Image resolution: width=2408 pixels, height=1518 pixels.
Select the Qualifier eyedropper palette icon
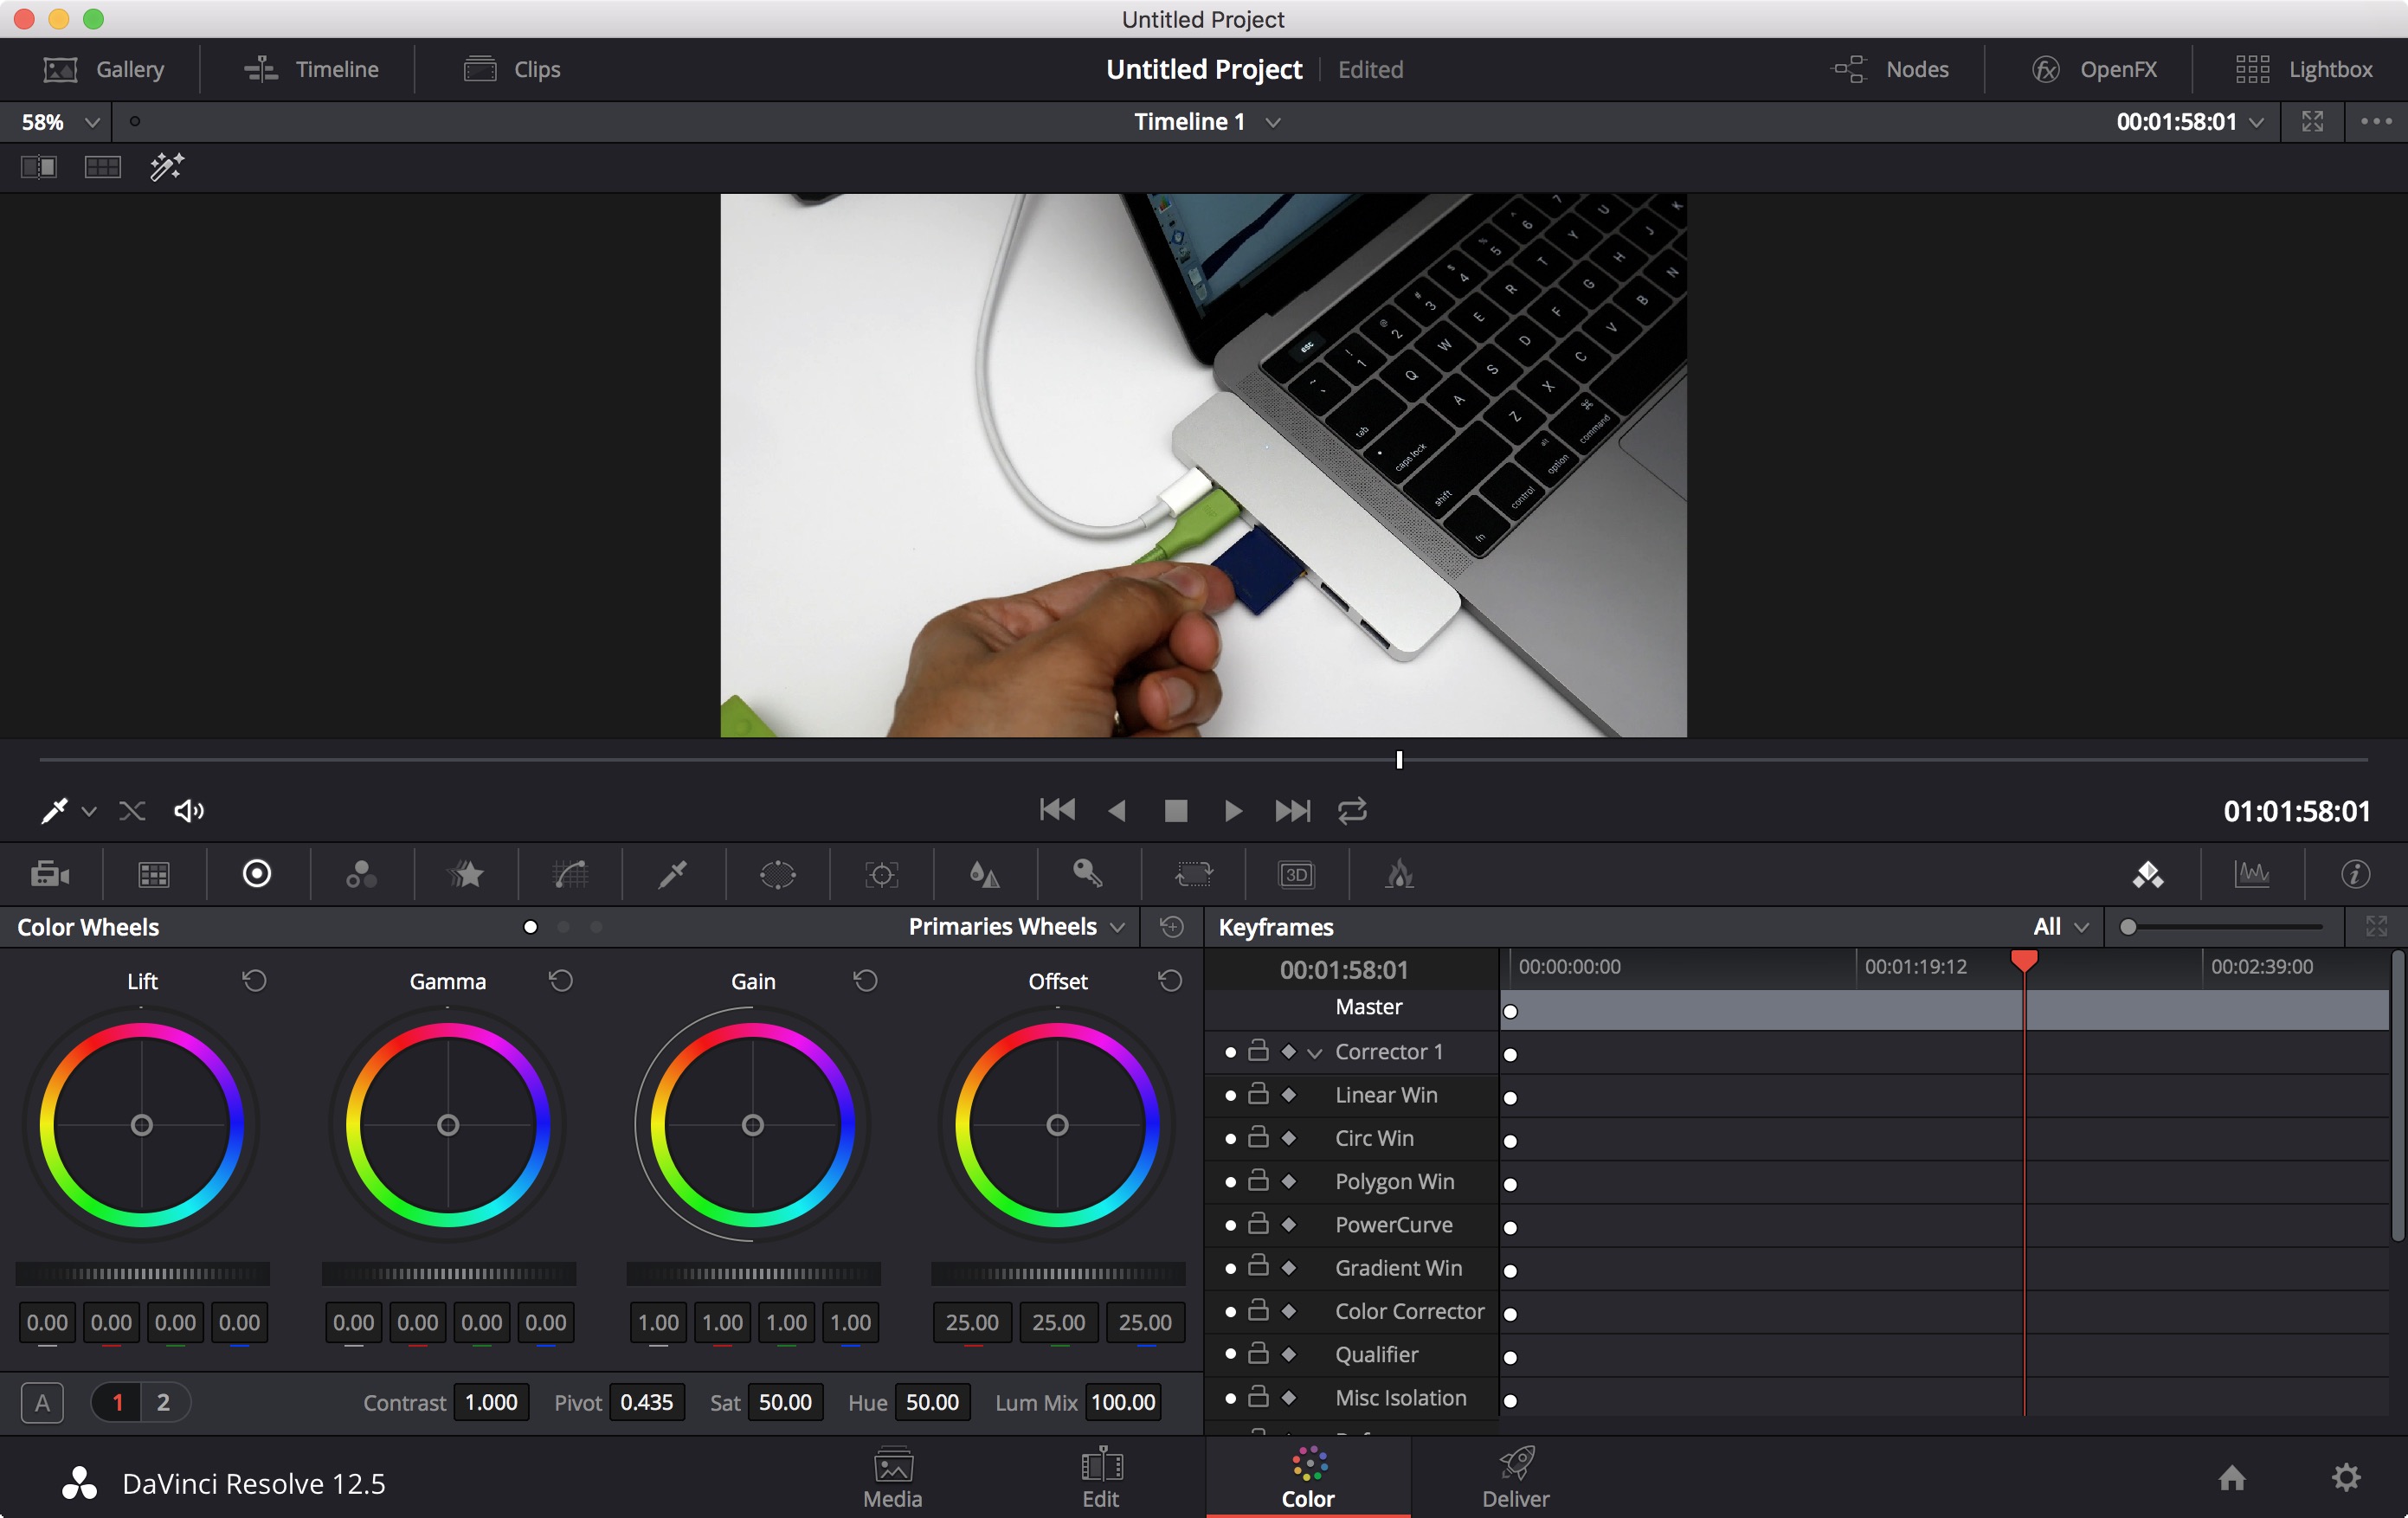point(673,875)
